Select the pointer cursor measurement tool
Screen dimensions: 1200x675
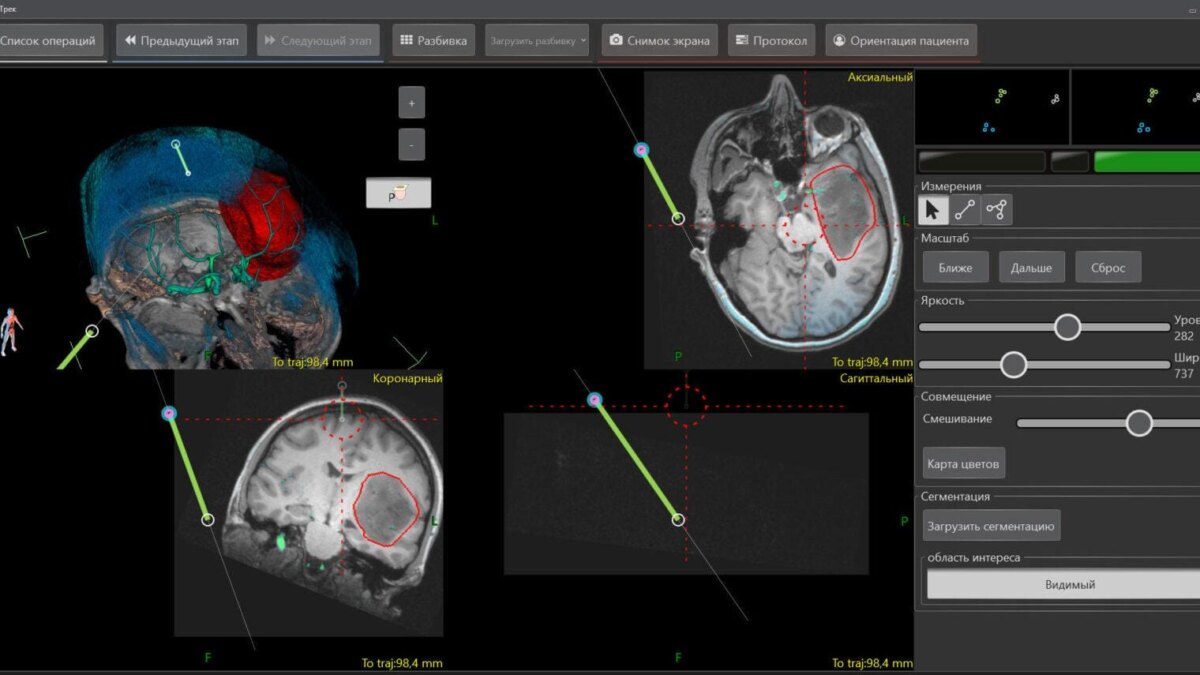[932, 209]
